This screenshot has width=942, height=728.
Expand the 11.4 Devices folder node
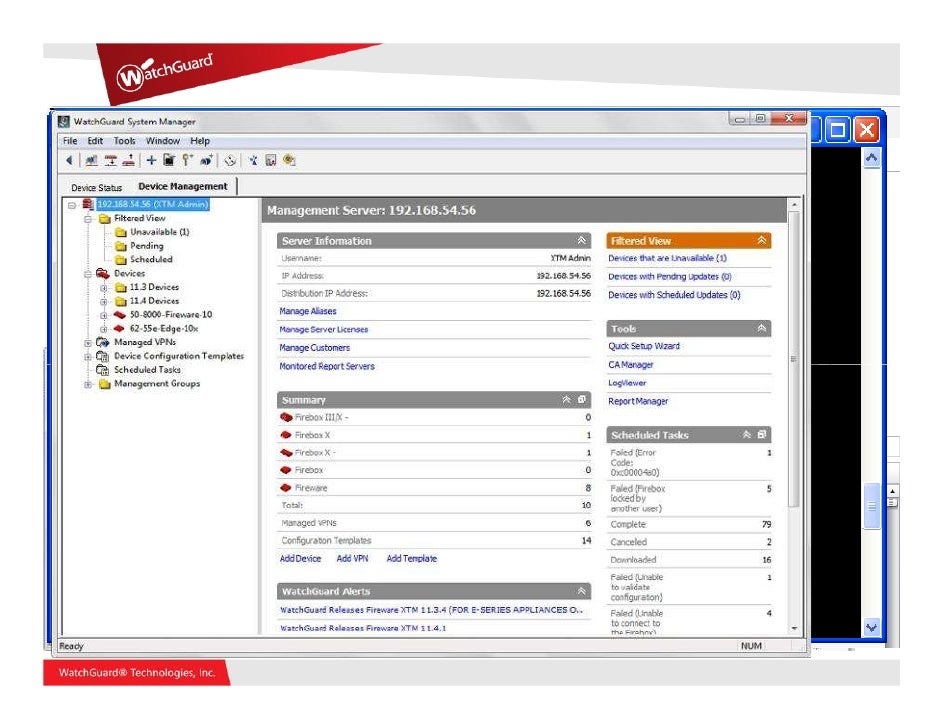(x=104, y=302)
